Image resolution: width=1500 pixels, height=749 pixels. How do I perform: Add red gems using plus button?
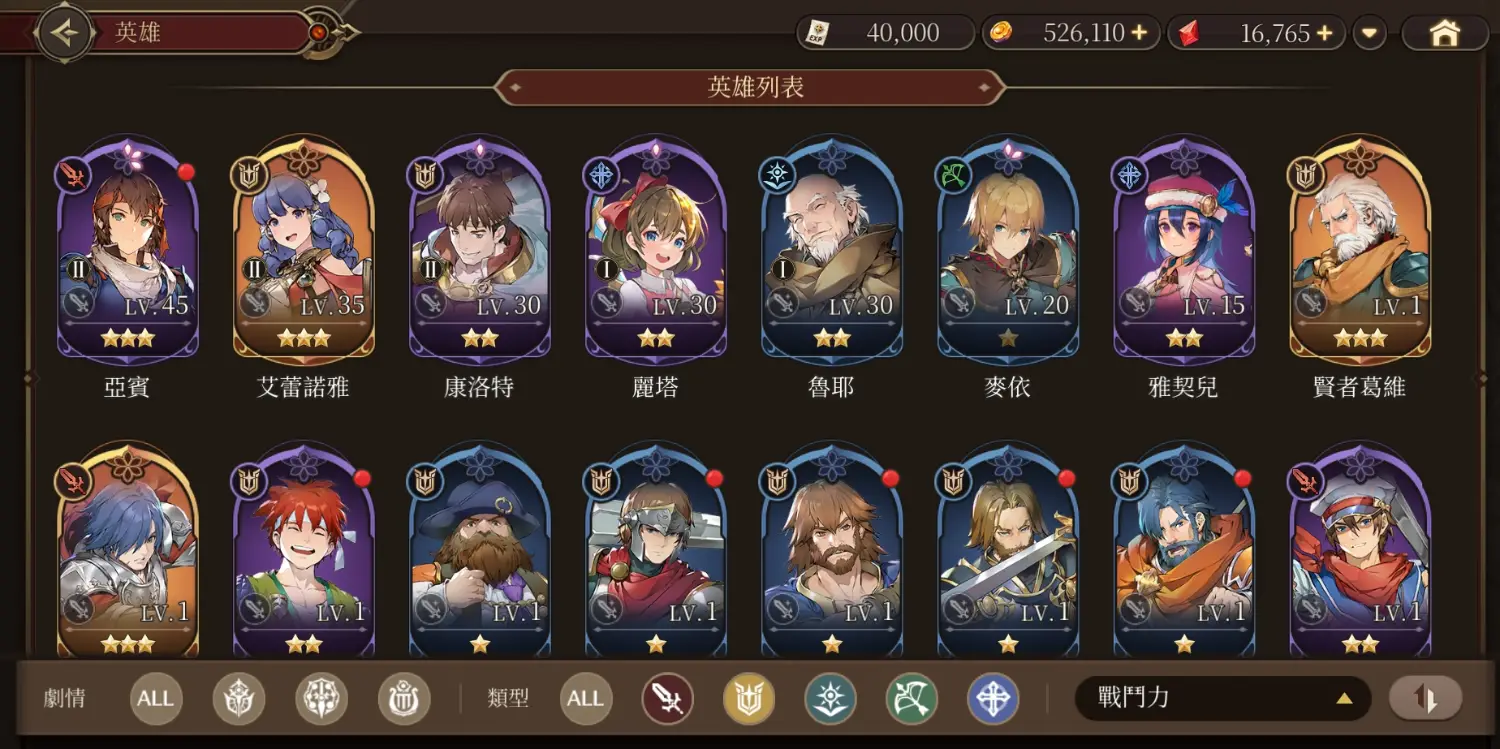pyautogui.click(x=1325, y=33)
